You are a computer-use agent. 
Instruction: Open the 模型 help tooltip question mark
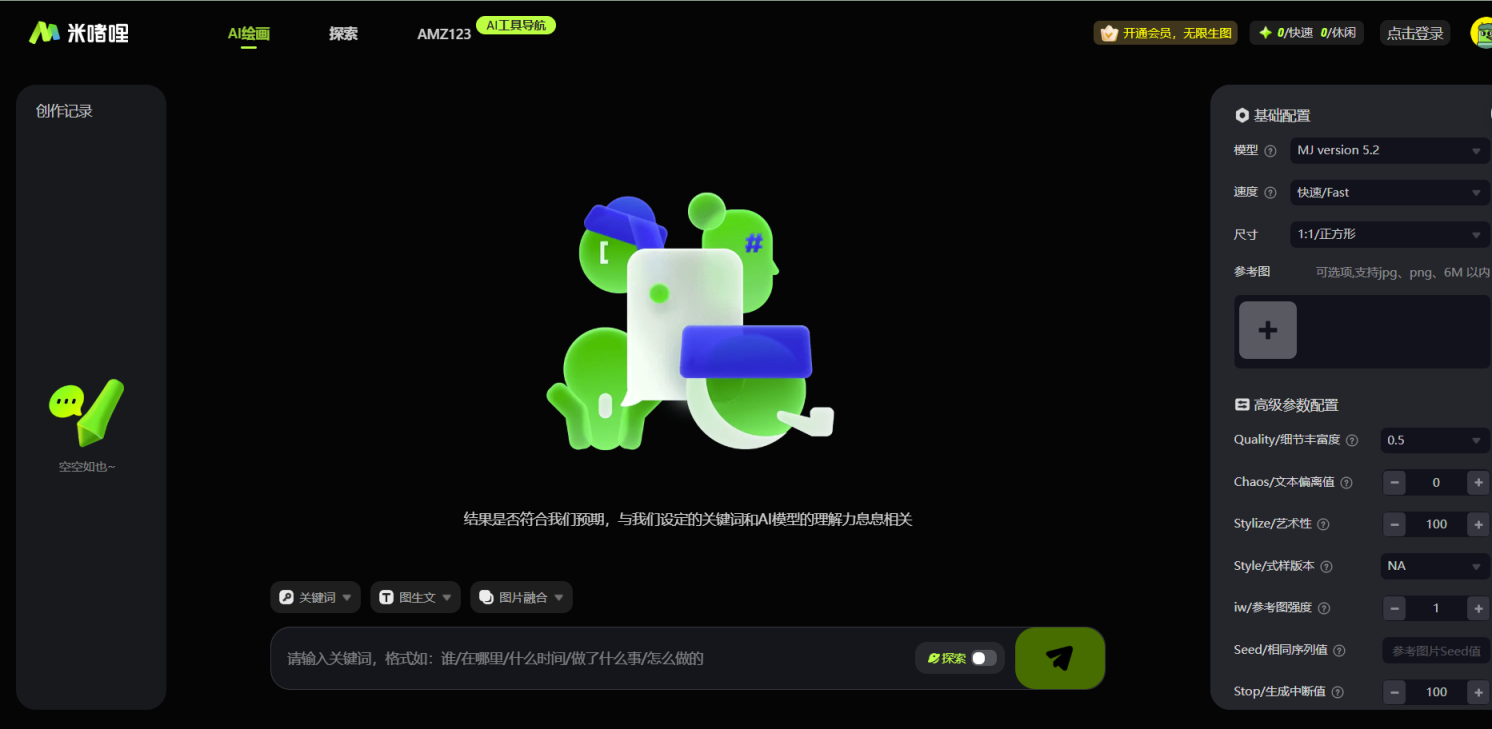[x=1269, y=150]
